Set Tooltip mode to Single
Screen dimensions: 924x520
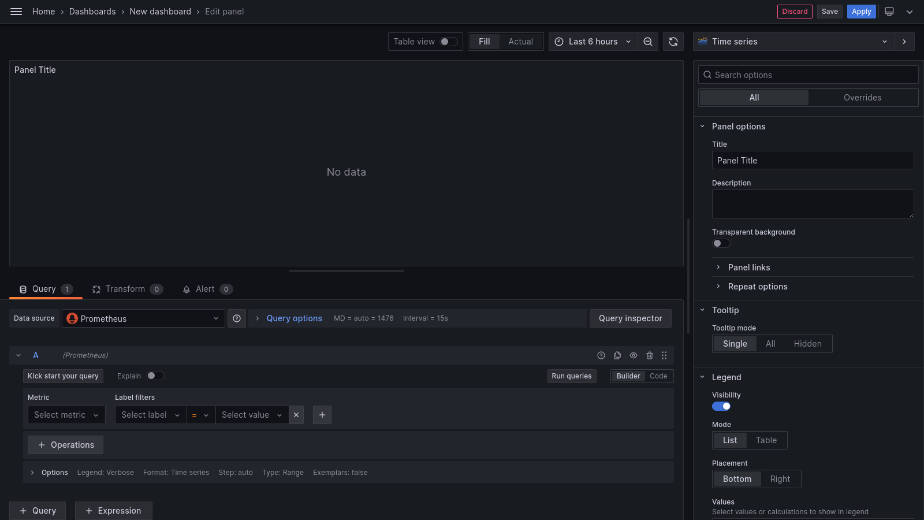735,344
